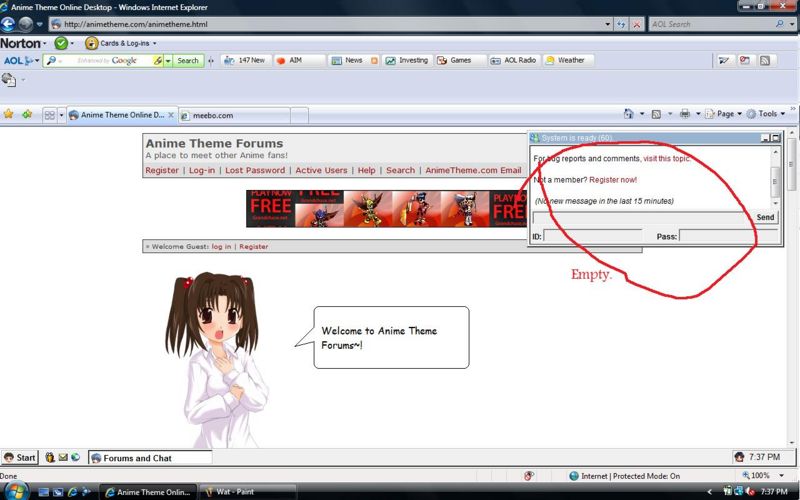The height and width of the screenshot is (500, 800).
Task: Open Quick Tabs grid icon
Action: pyautogui.click(x=49, y=115)
